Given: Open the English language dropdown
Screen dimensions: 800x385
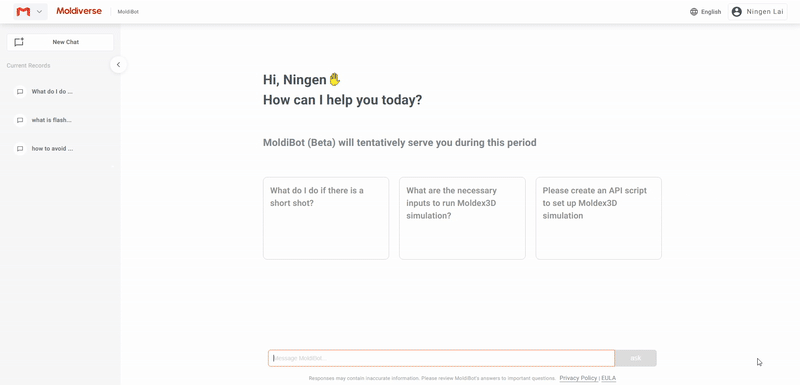Looking at the screenshot, I should [706, 12].
